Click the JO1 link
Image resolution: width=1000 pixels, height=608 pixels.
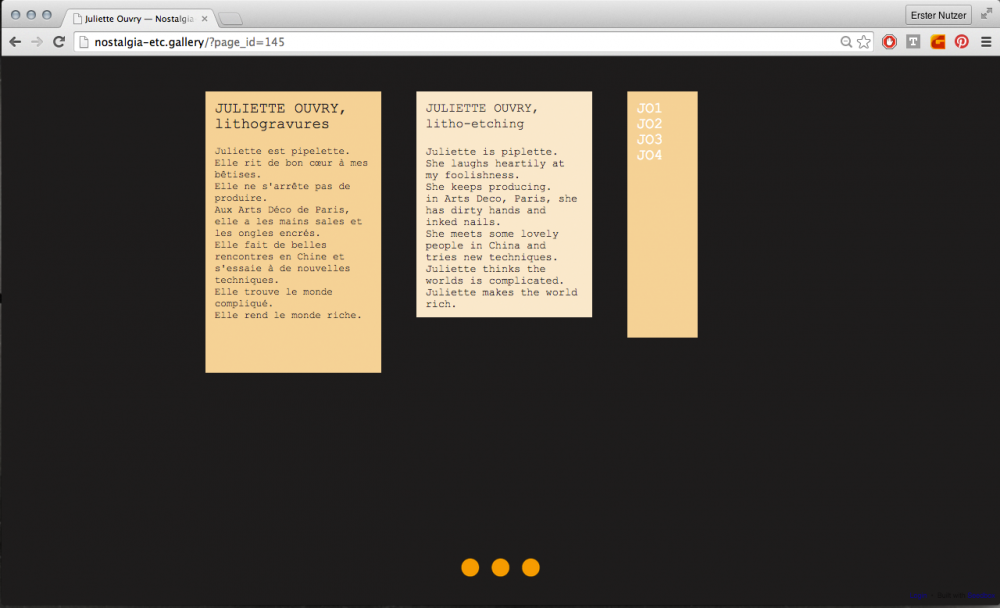point(649,108)
